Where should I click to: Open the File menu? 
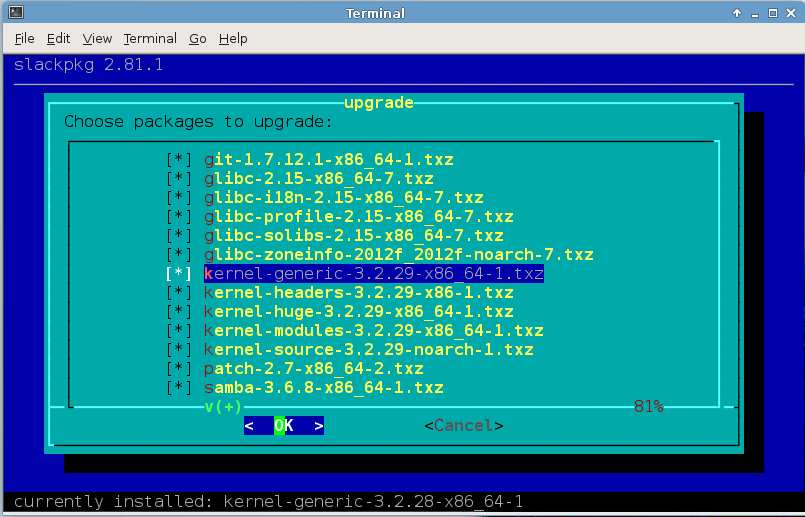point(25,39)
